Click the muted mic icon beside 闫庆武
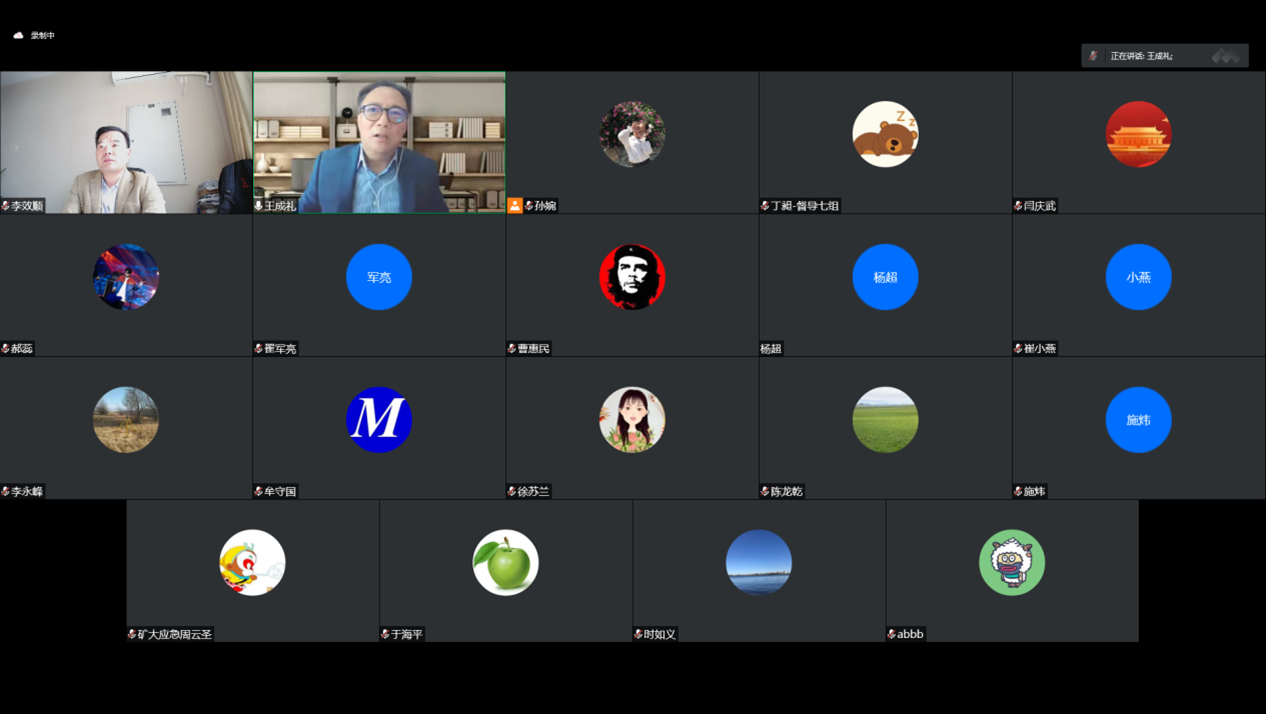This screenshot has height=714, width=1266. click(x=1018, y=206)
